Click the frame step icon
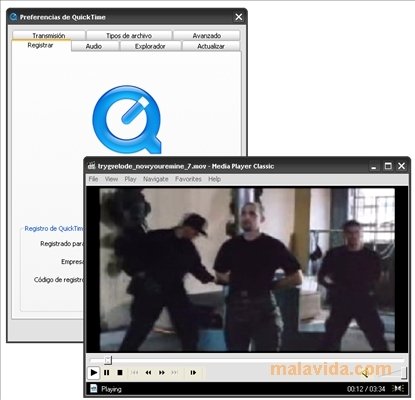 click(193, 372)
